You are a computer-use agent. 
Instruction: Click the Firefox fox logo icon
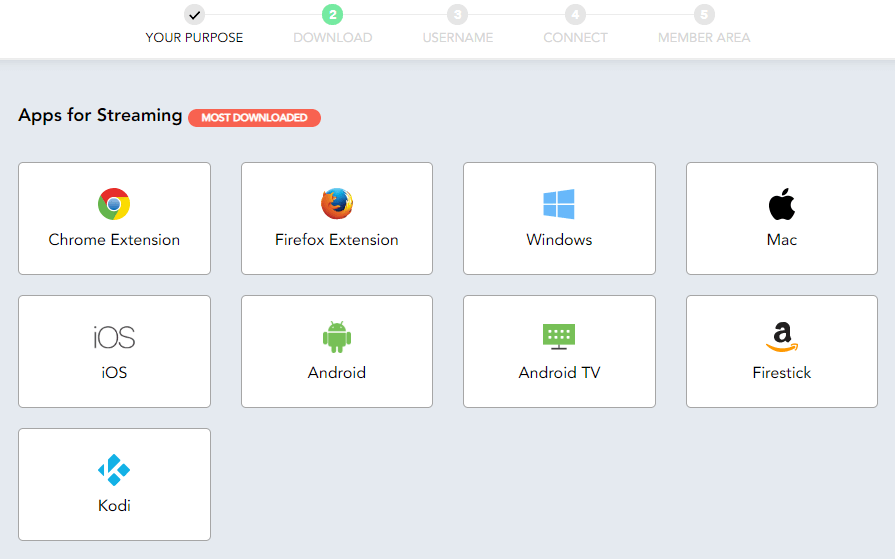click(337, 204)
